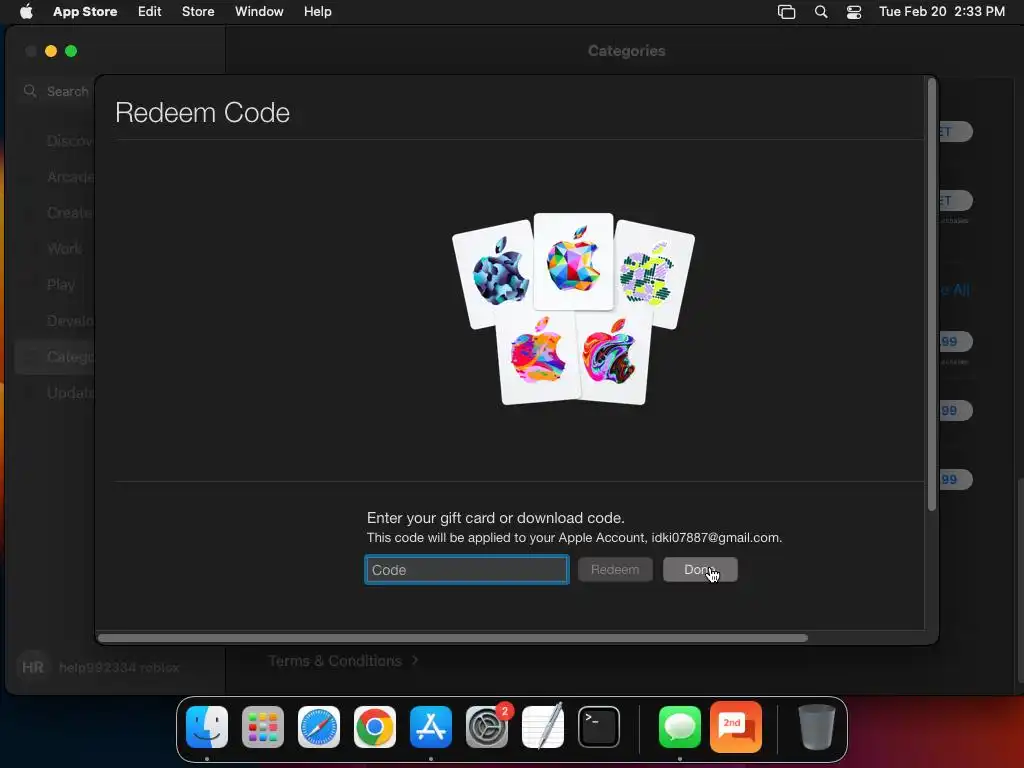
Task: Open Google Chrome from the Dock
Action: [375, 727]
